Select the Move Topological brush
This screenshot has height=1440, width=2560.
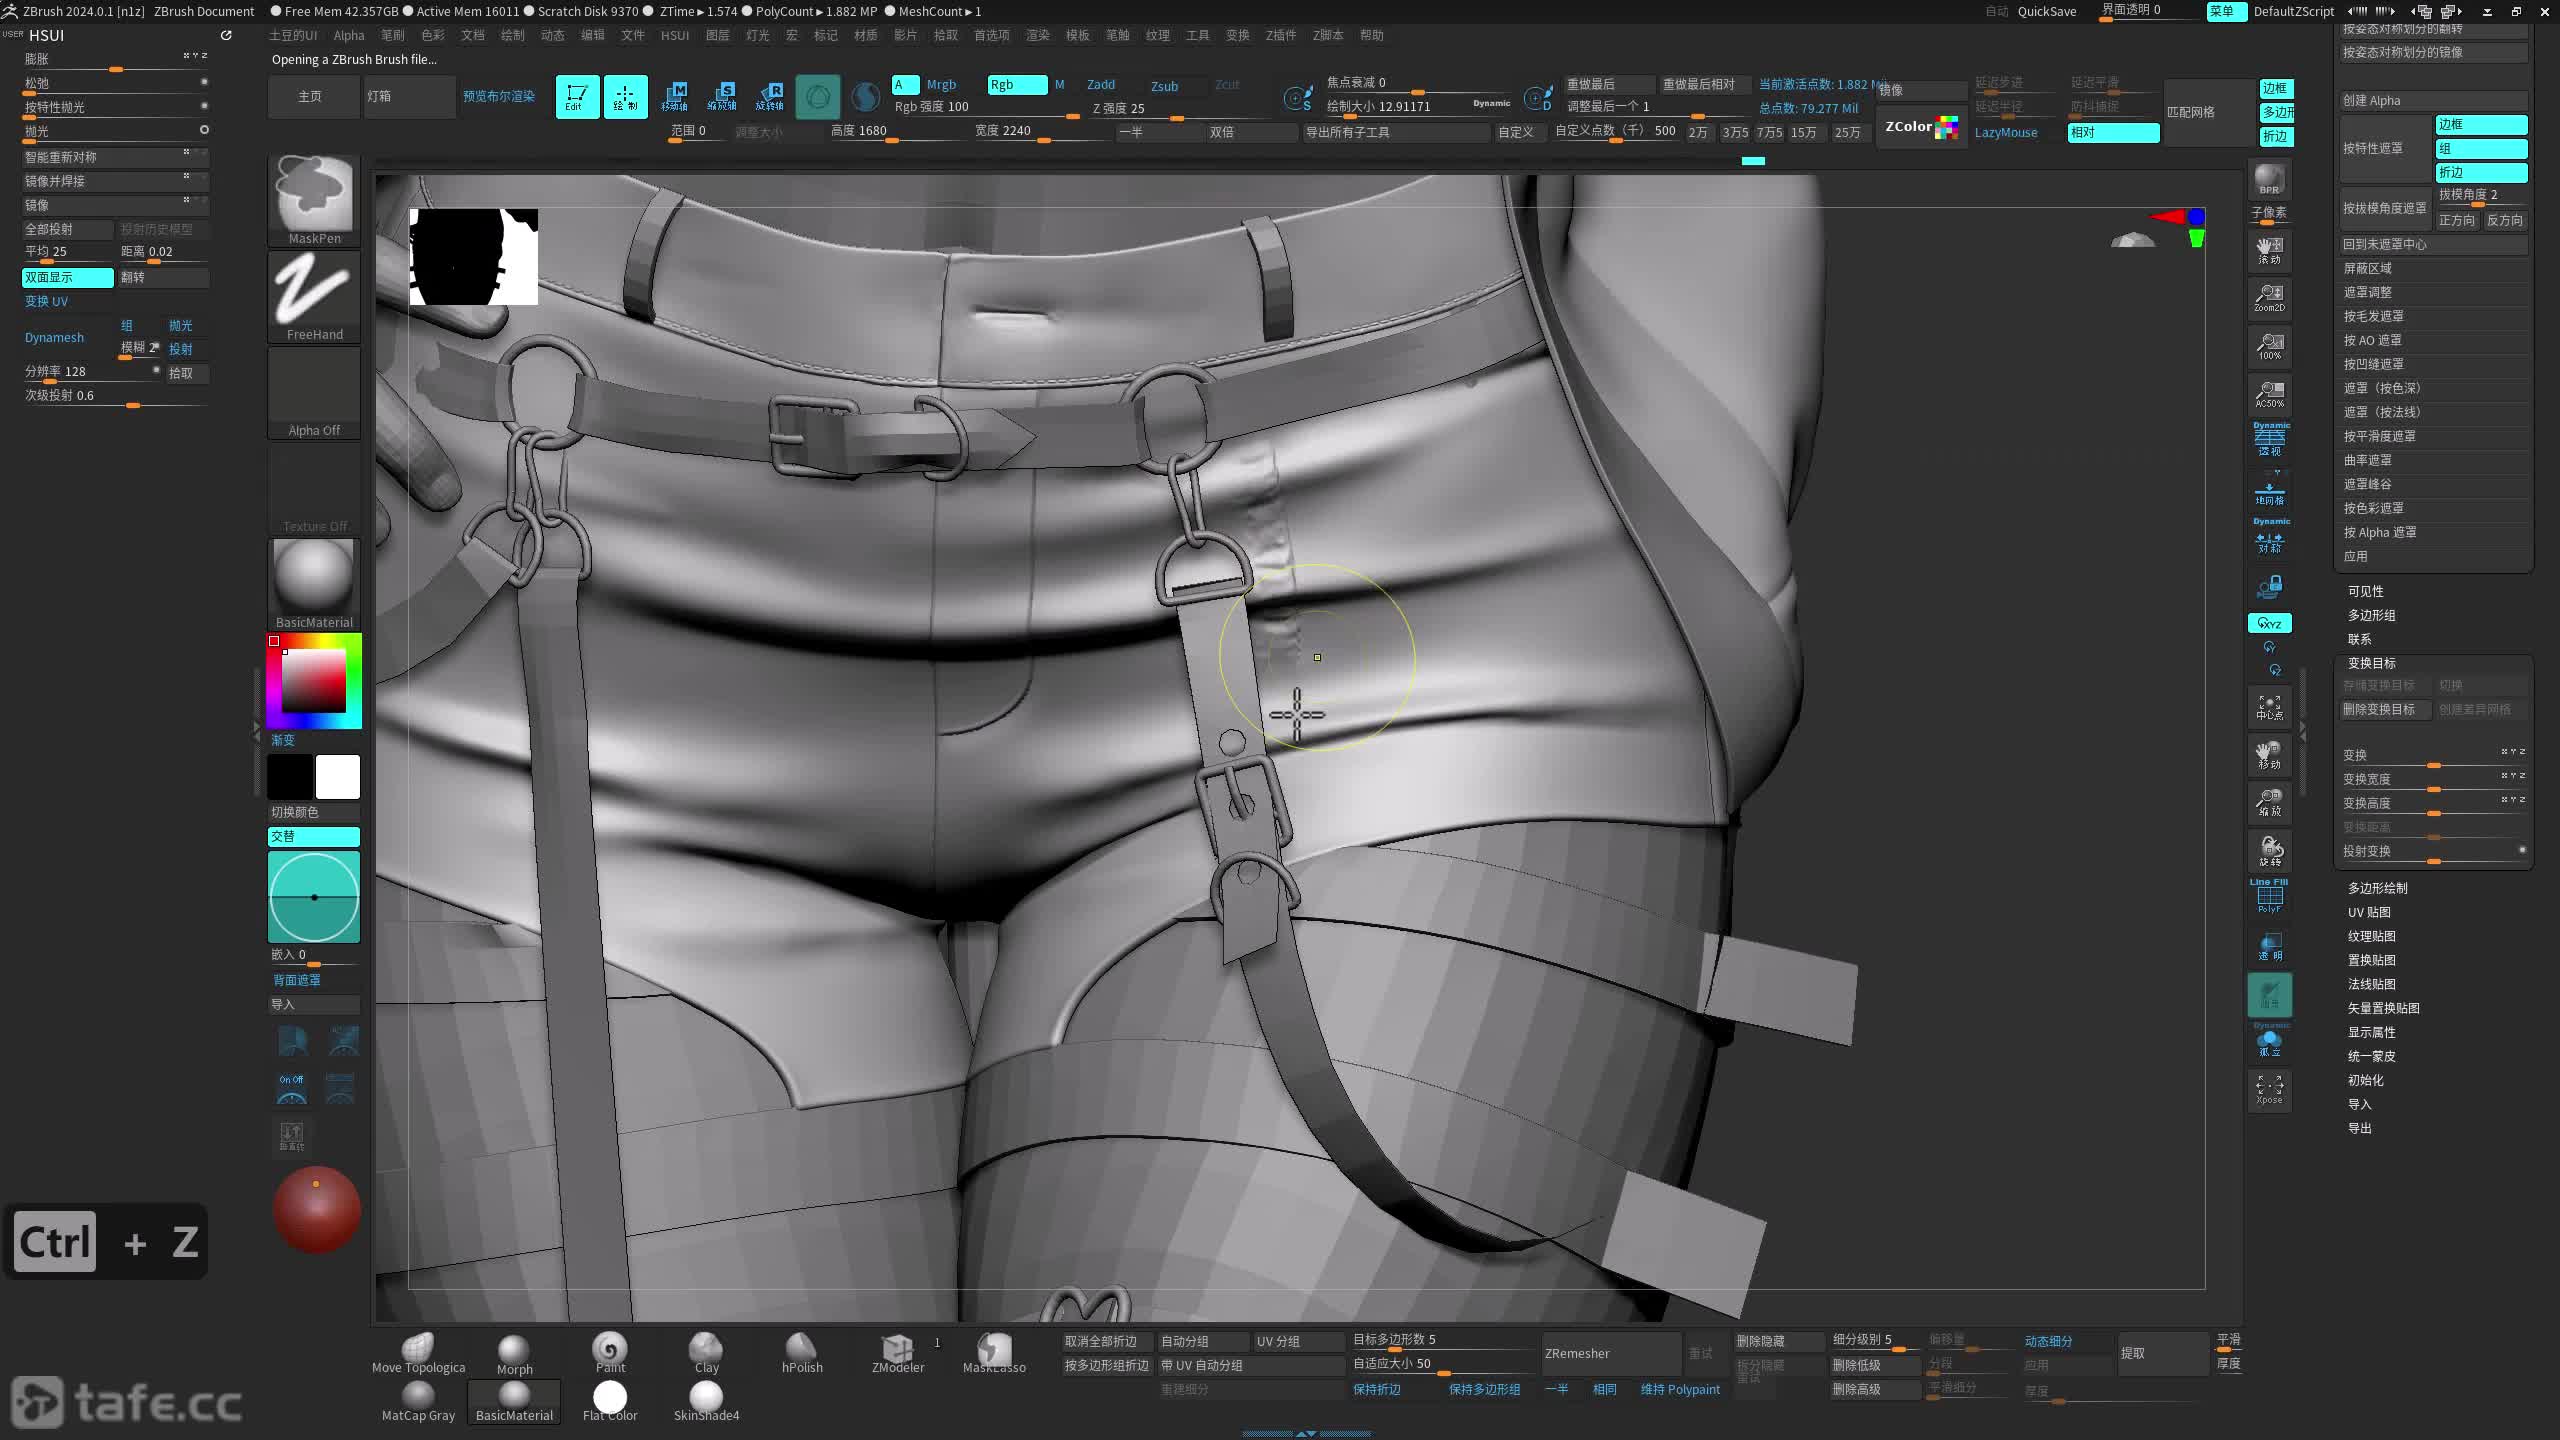point(418,1353)
